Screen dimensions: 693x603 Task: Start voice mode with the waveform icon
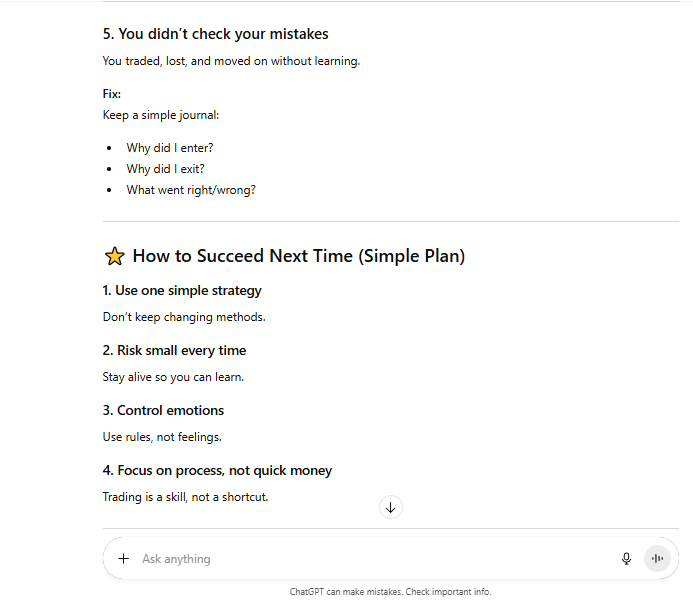click(657, 559)
